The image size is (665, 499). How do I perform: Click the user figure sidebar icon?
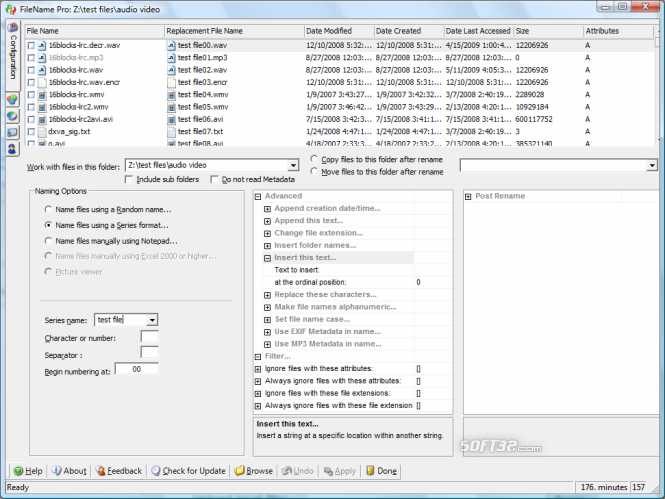point(12,149)
